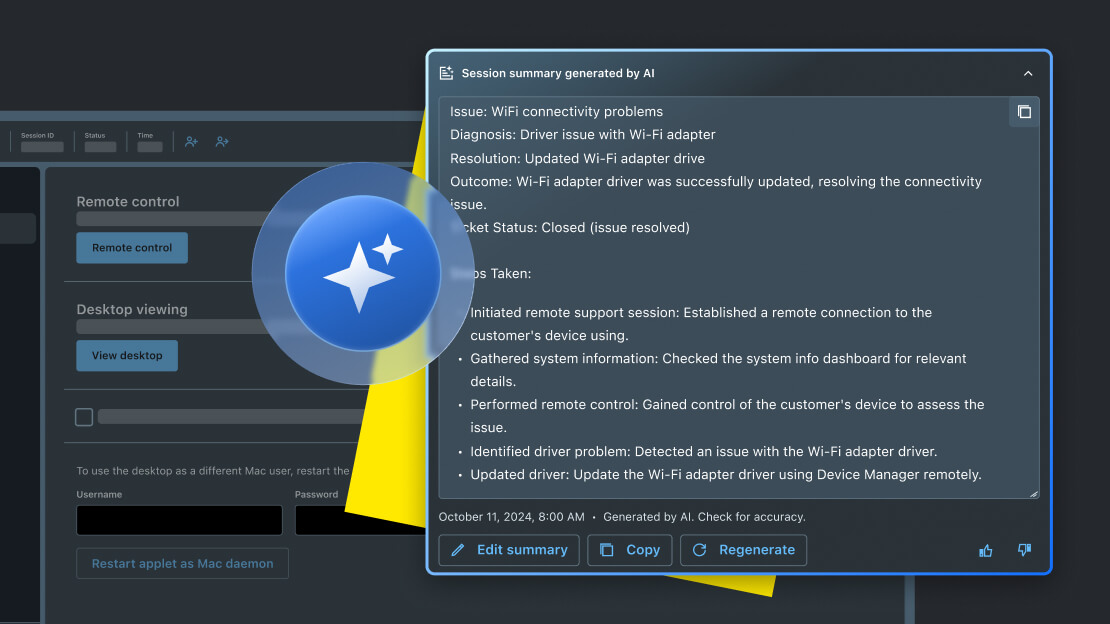
Task: Click the AI summary document icon in header
Action: [x=446, y=73]
